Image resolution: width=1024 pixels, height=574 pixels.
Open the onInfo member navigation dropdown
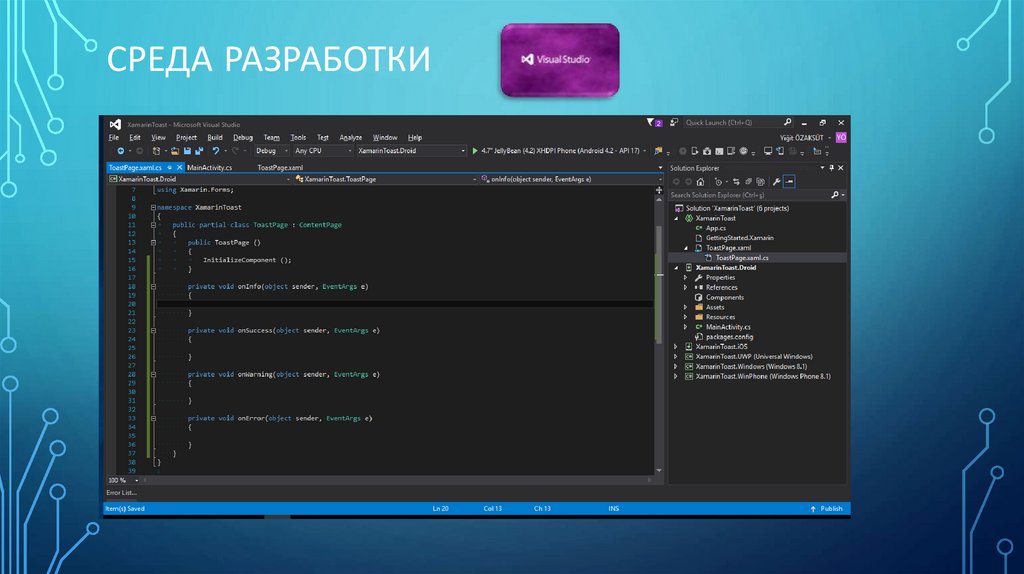click(569, 179)
